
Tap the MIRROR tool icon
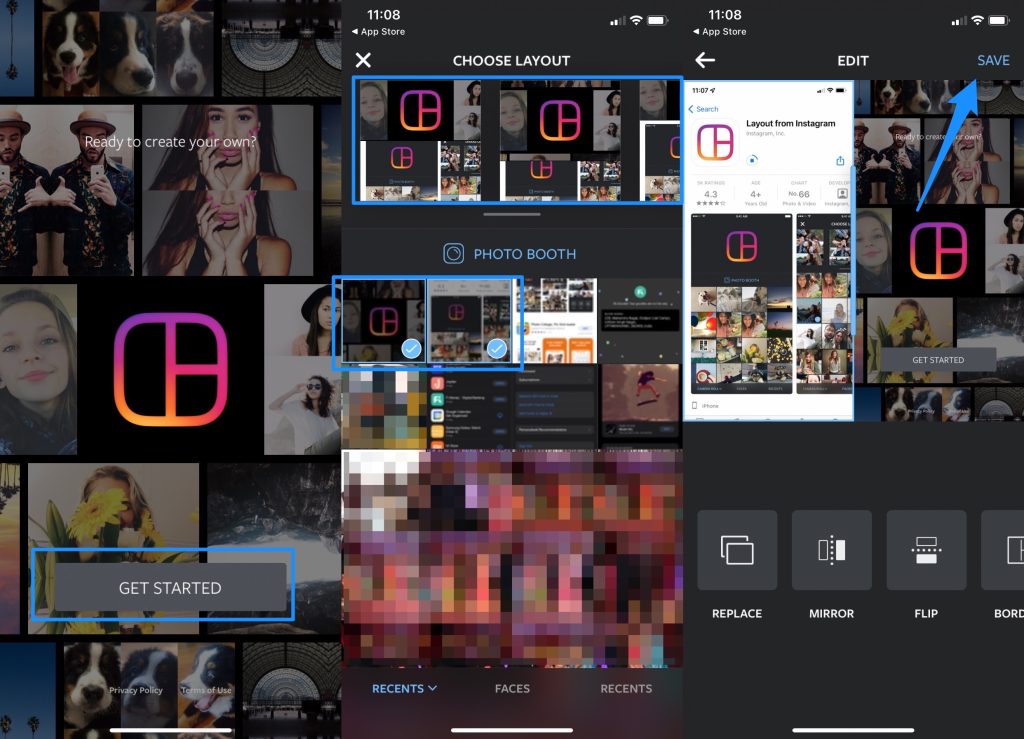click(x=831, y=550)
